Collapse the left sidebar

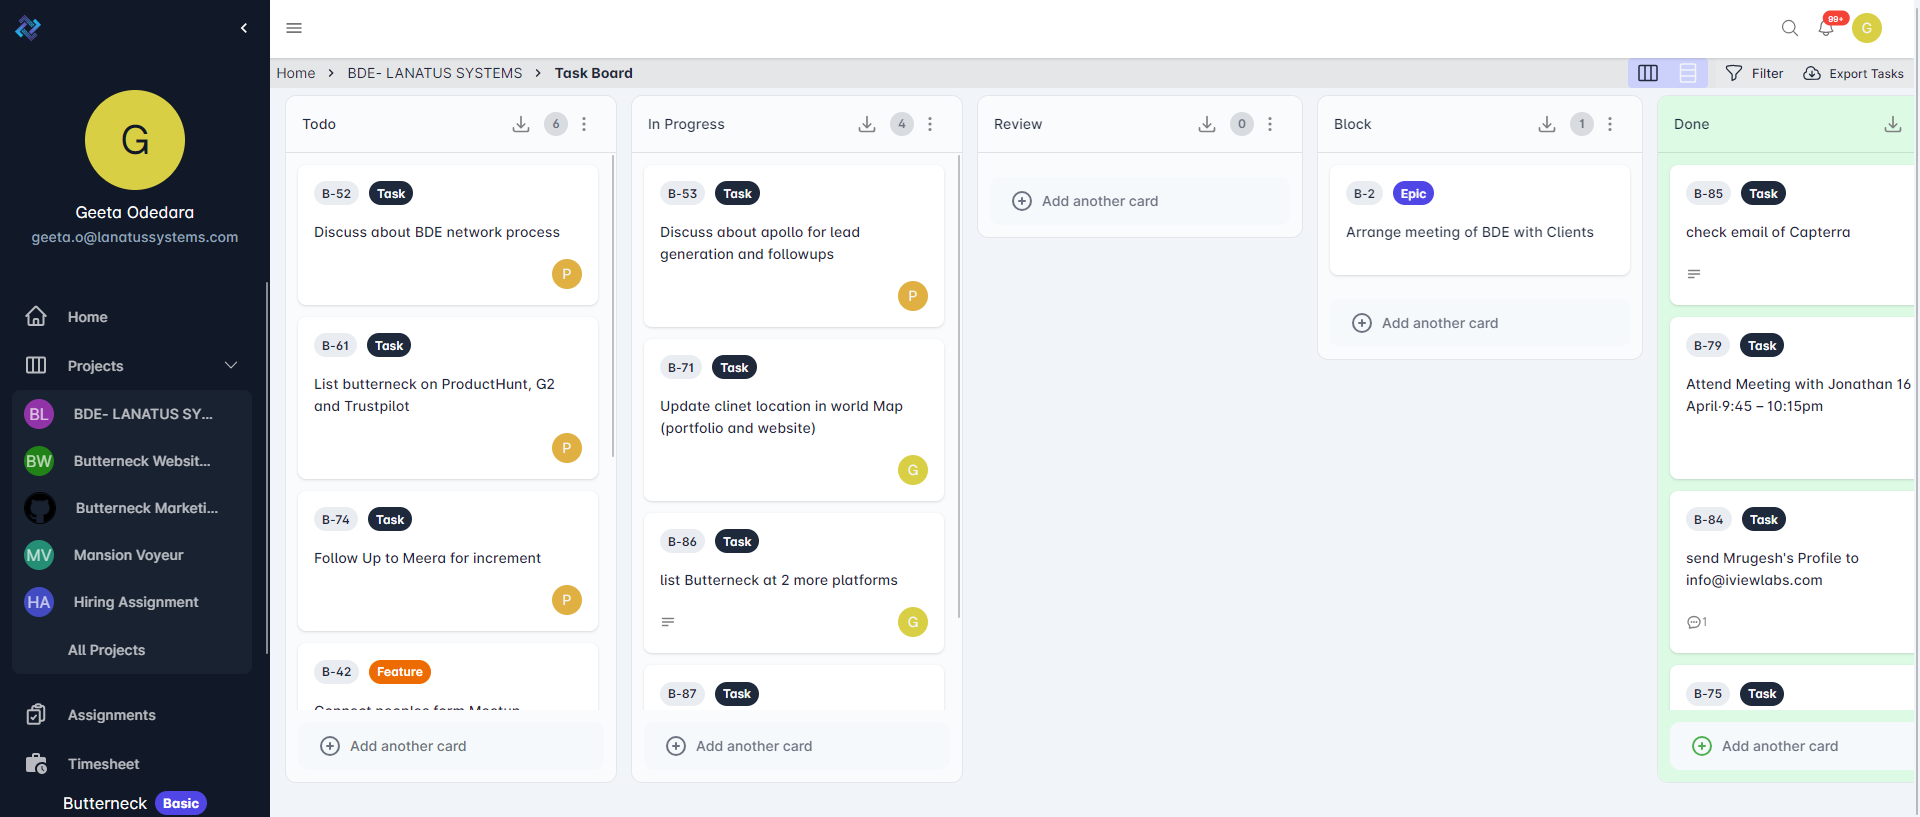click(x=244, y=28)
